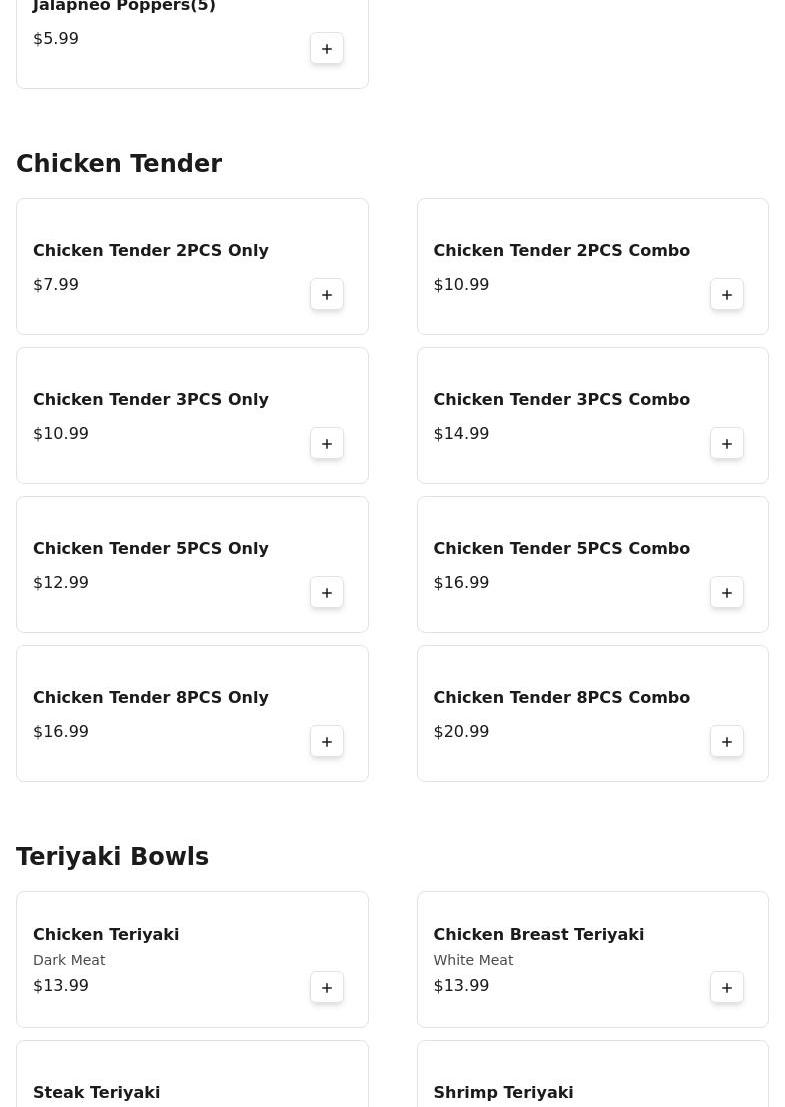
Task: Click the Shrimp Teriyaki item name
Action: (x=503, y=1093)
